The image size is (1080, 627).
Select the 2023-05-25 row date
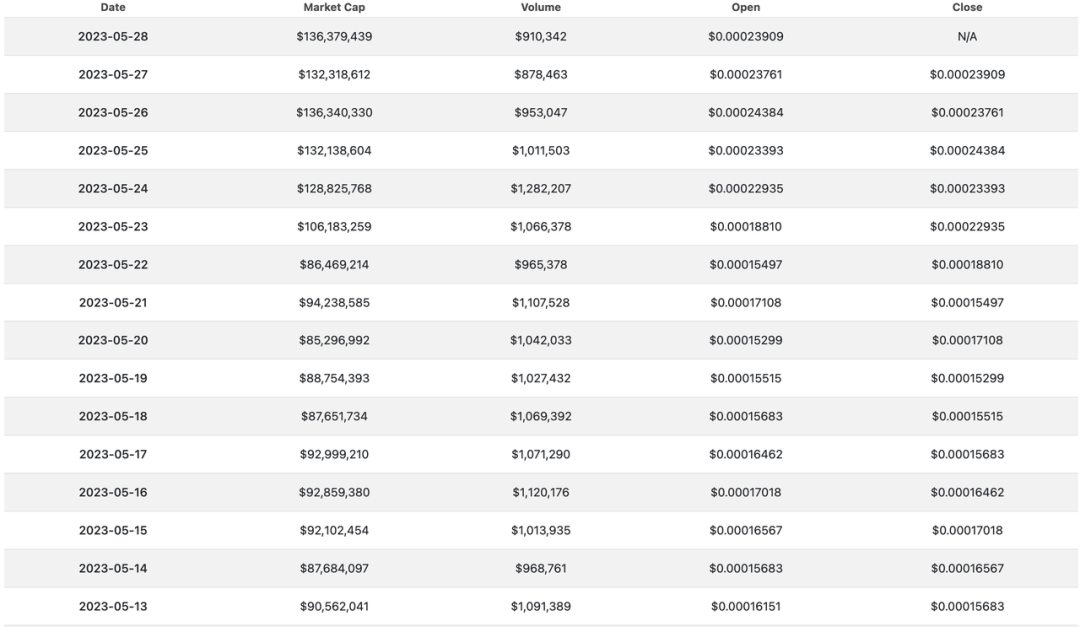point(113,150)
